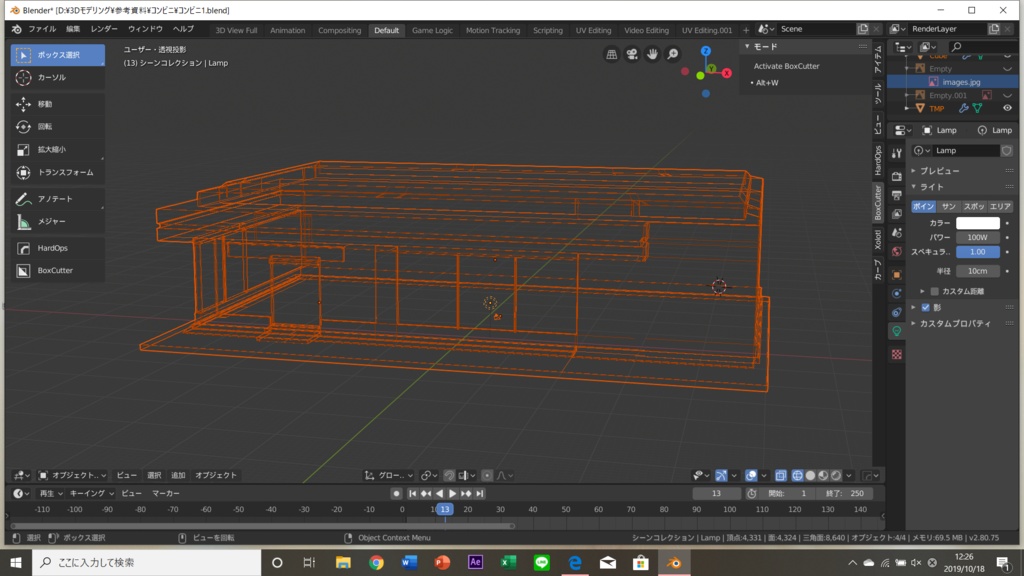Enable the custom distance (カスタム距離) checkbox
The height and width of the screenshot is (576, 1024).
click(x=935, y=291)
